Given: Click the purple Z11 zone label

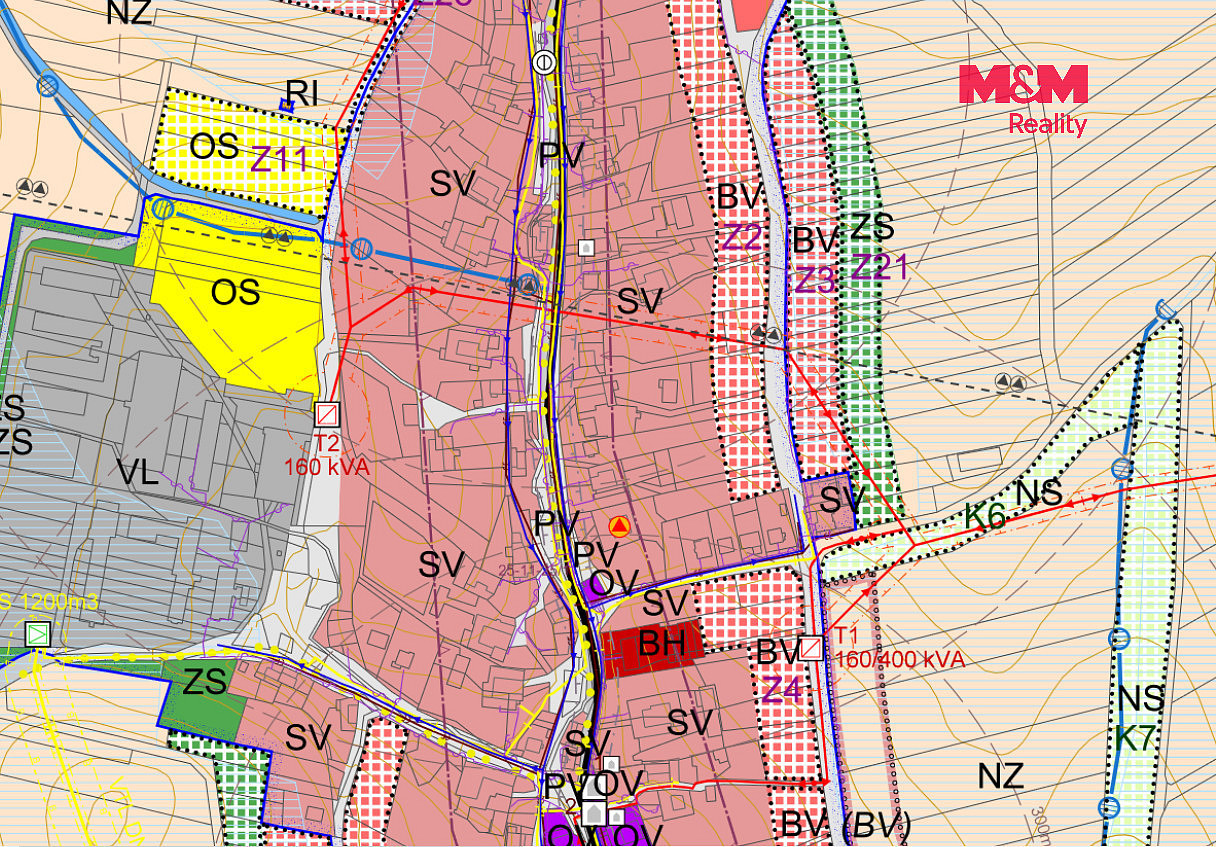Looking at the screenshot, I should click(x=280, y=159).
